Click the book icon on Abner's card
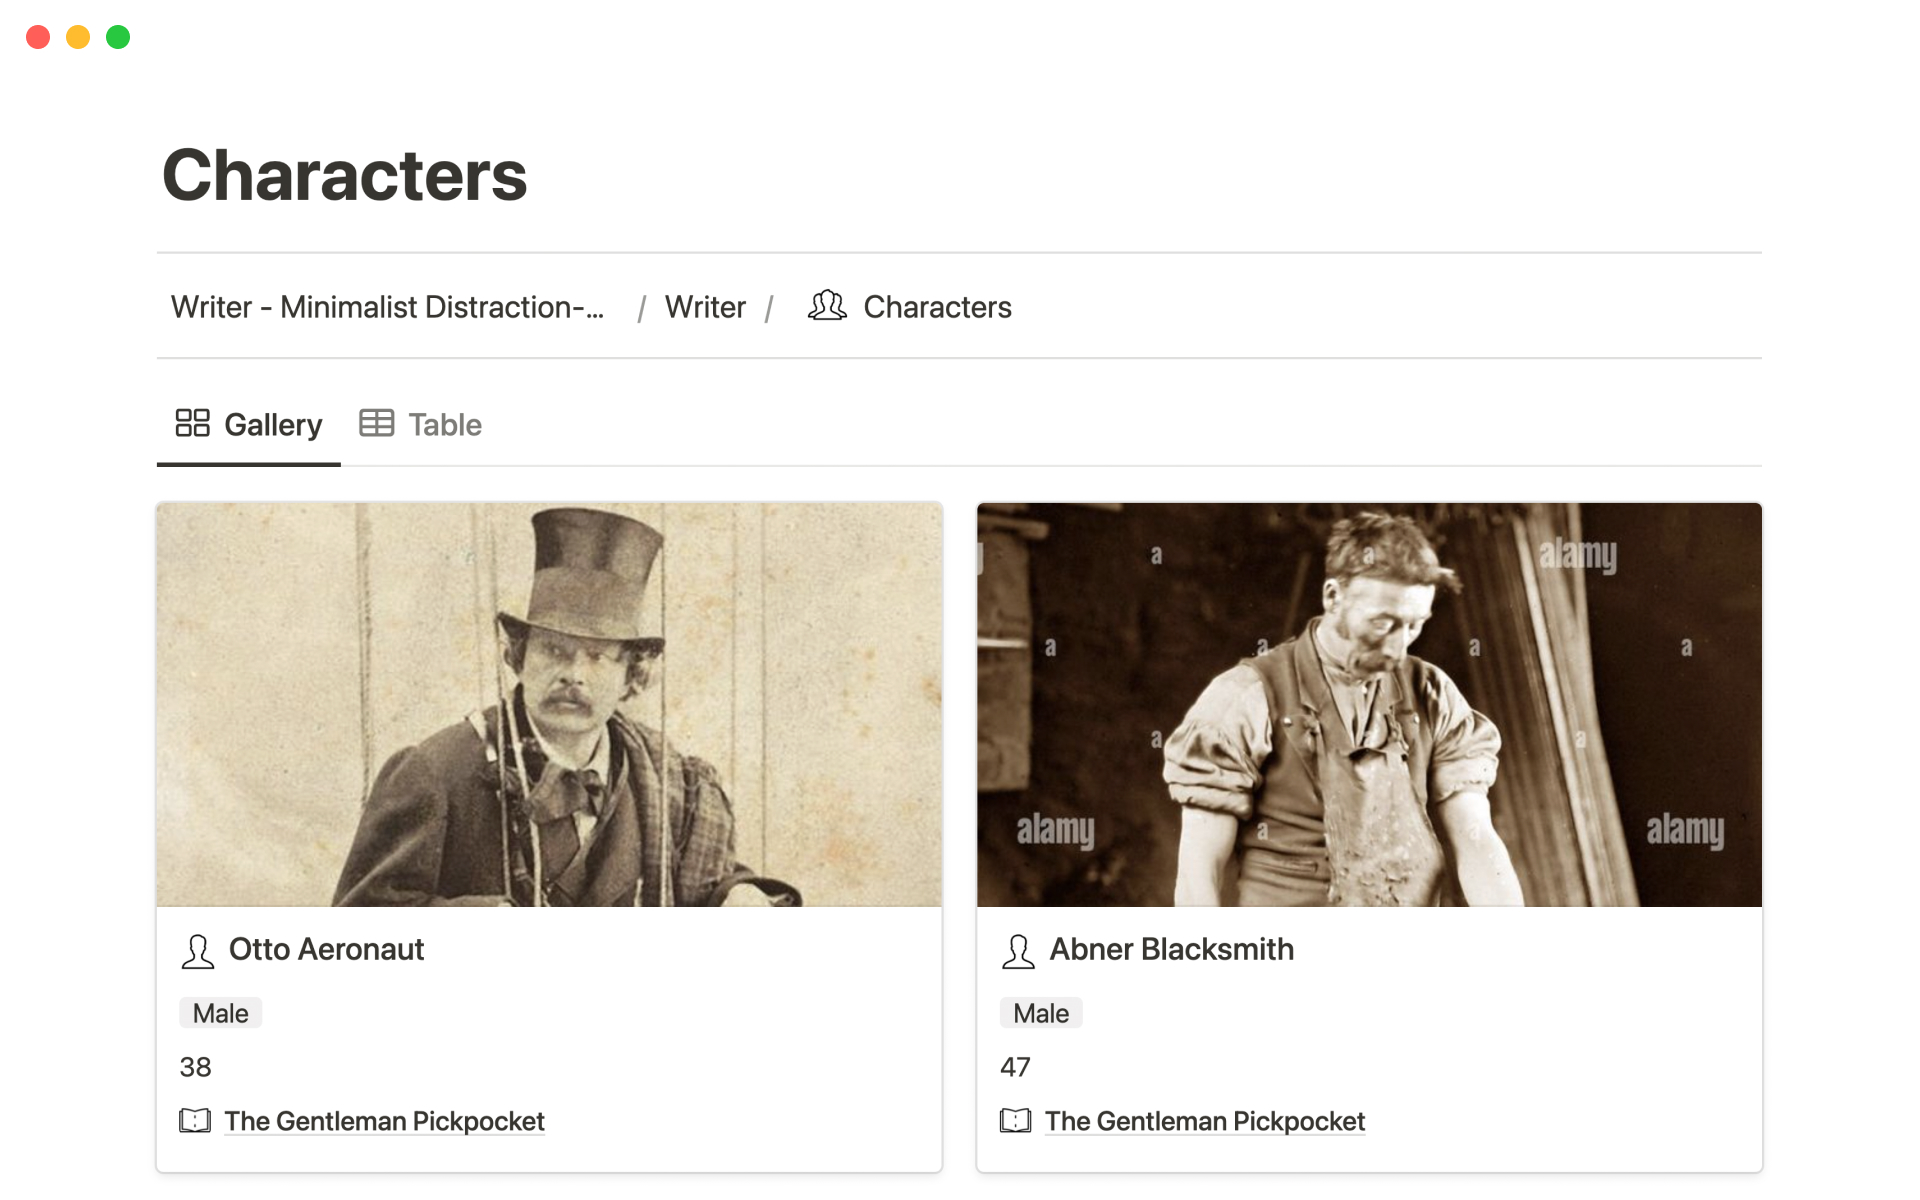This screenshot has width=1920, height=1200. 1015,1121
